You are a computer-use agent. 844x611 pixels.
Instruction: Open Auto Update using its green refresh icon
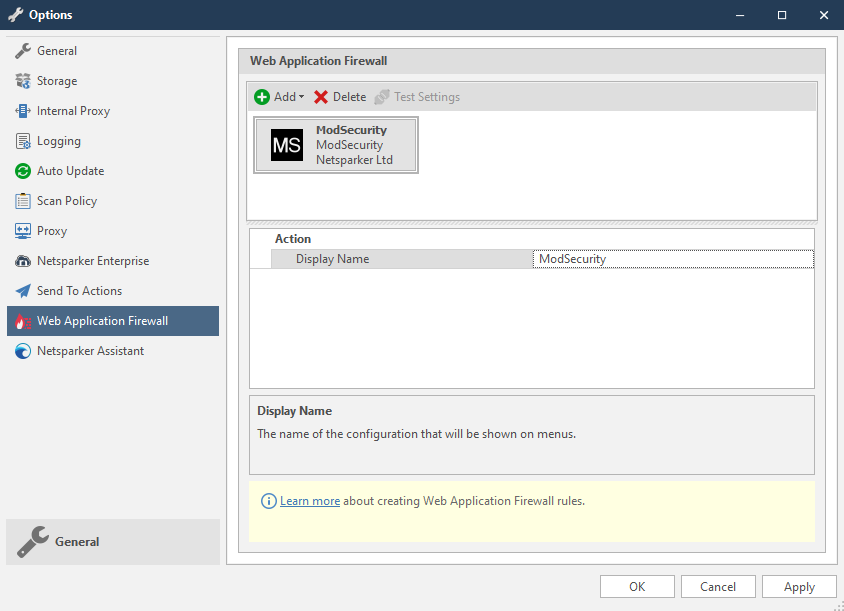click(x=21, y=170)
